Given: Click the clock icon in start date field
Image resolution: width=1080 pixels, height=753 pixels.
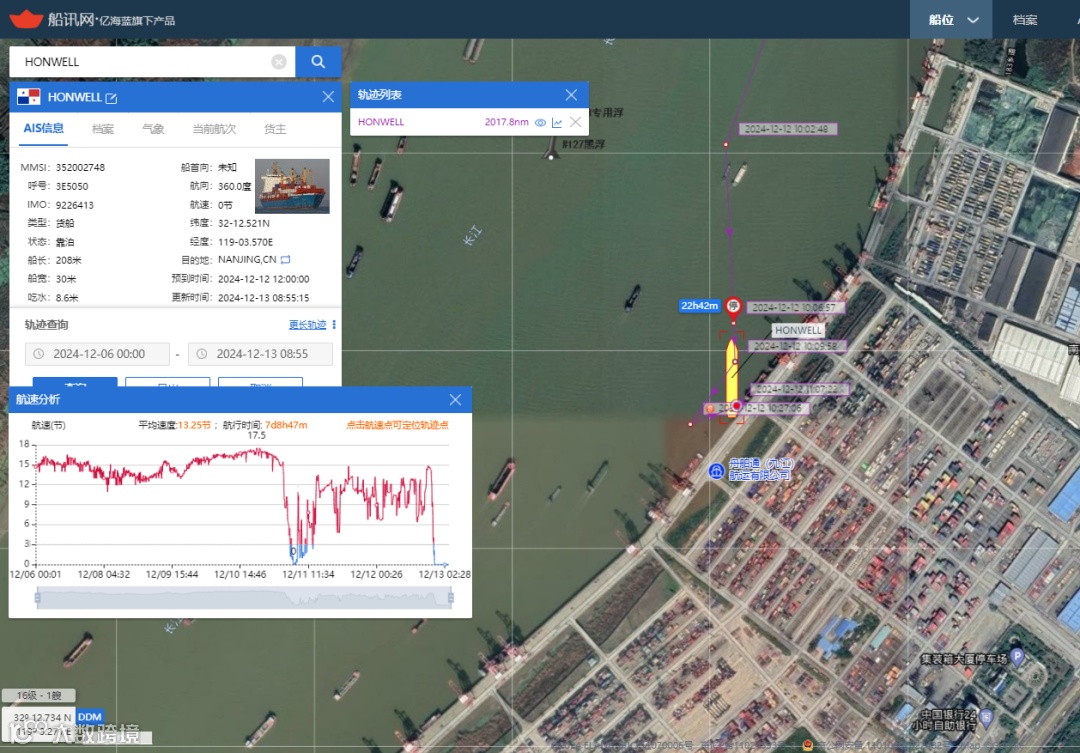Looking at the screenshot, I should (39, 354).
